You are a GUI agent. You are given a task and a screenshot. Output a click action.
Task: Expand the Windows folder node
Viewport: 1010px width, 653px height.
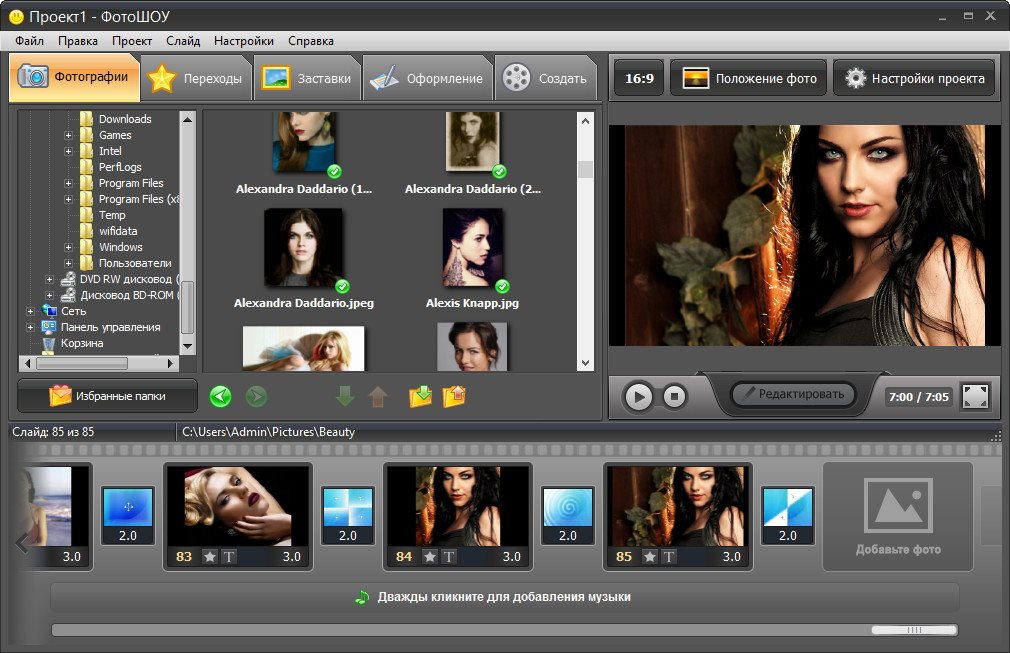tap(69, 247)
